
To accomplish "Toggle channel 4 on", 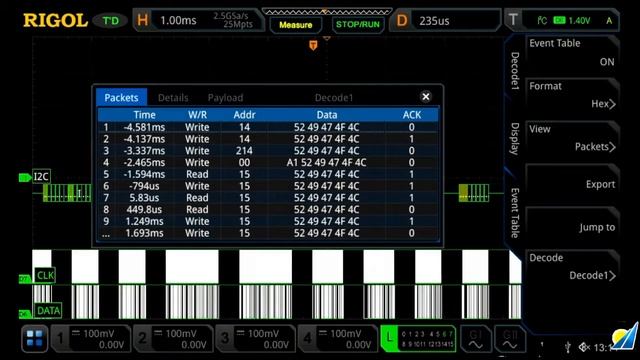I will click(338, 338).
